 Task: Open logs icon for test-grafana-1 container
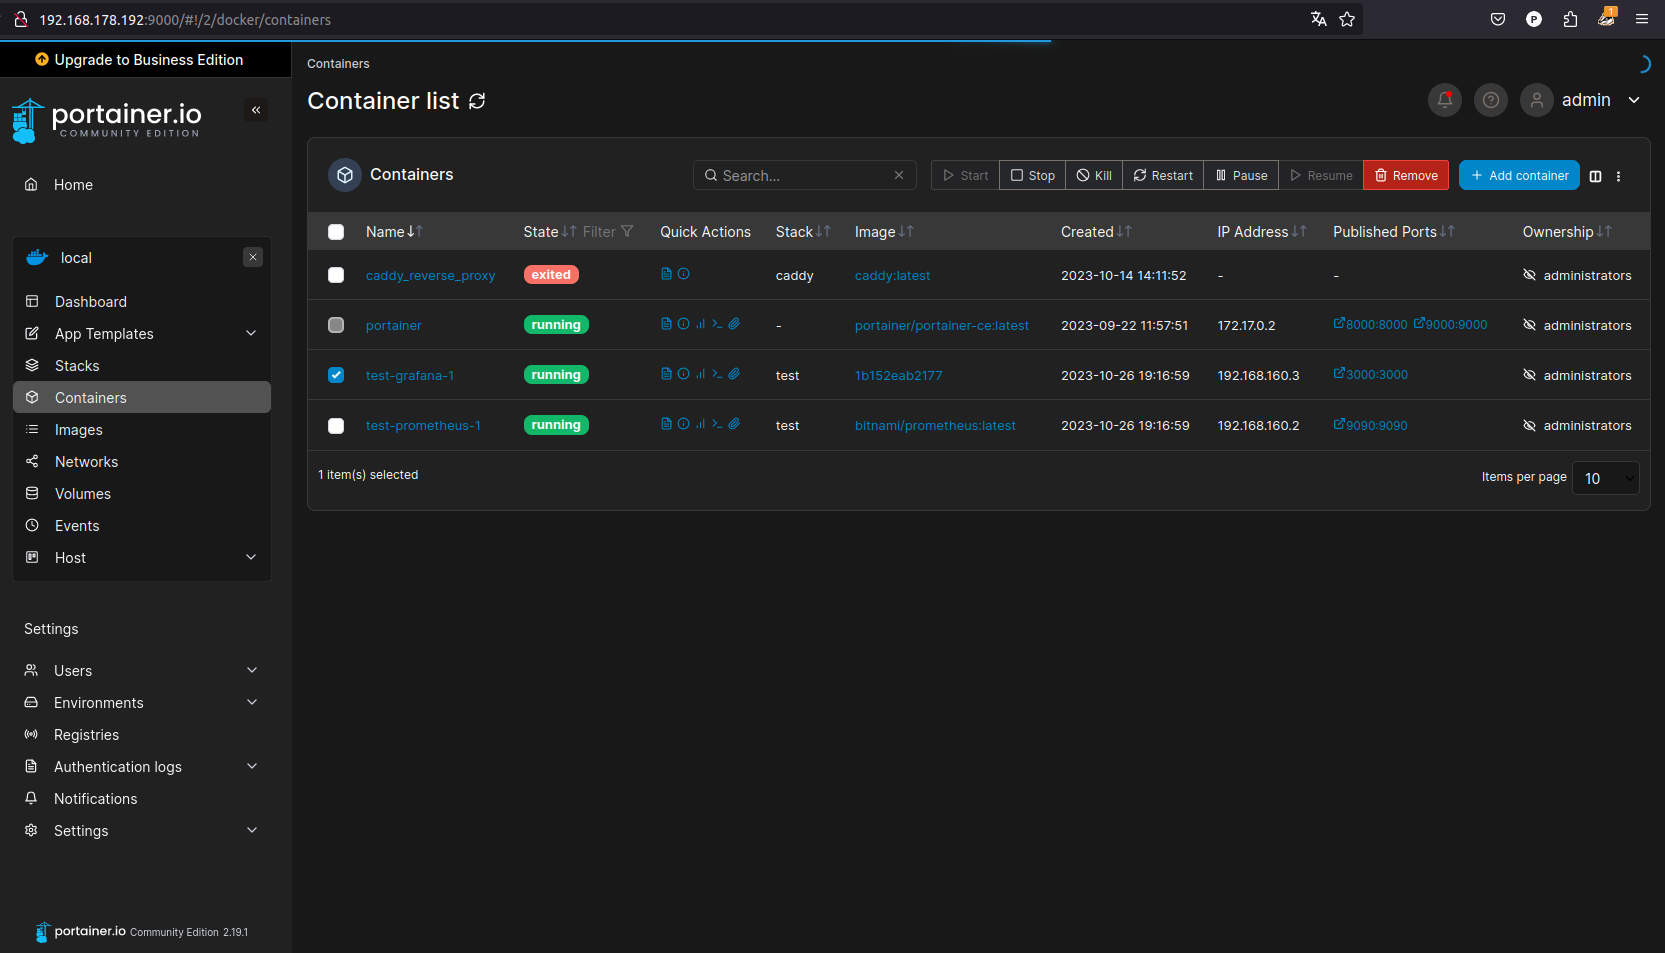click(666, 374)
